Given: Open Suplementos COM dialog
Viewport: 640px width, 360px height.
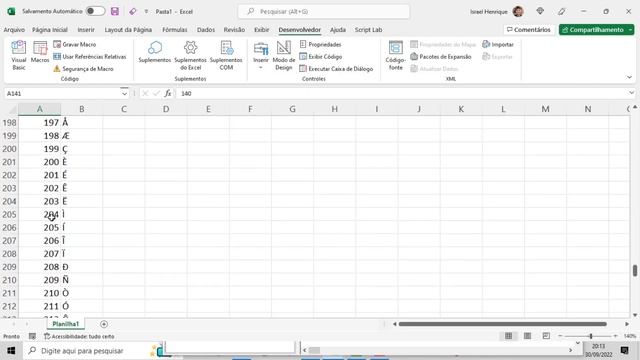Looking at the screenshot, I should 226,56.
